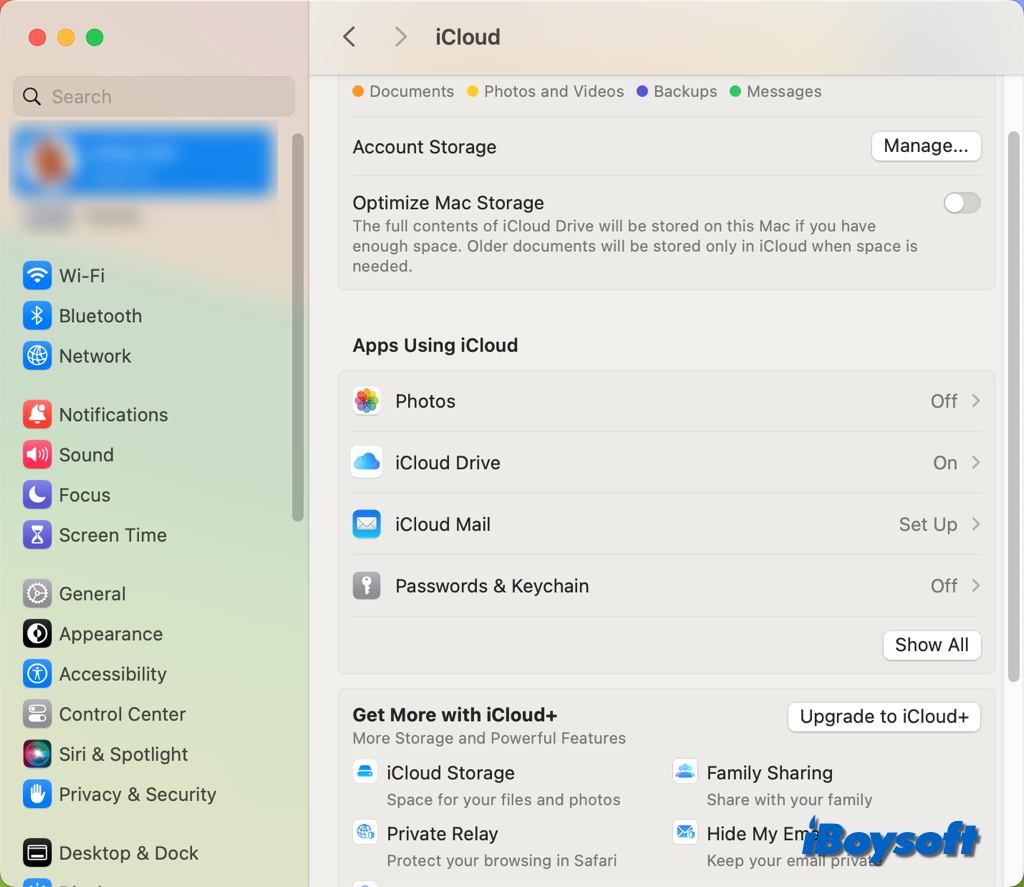Toggle the Optimize Mac Storage switch

962,203
